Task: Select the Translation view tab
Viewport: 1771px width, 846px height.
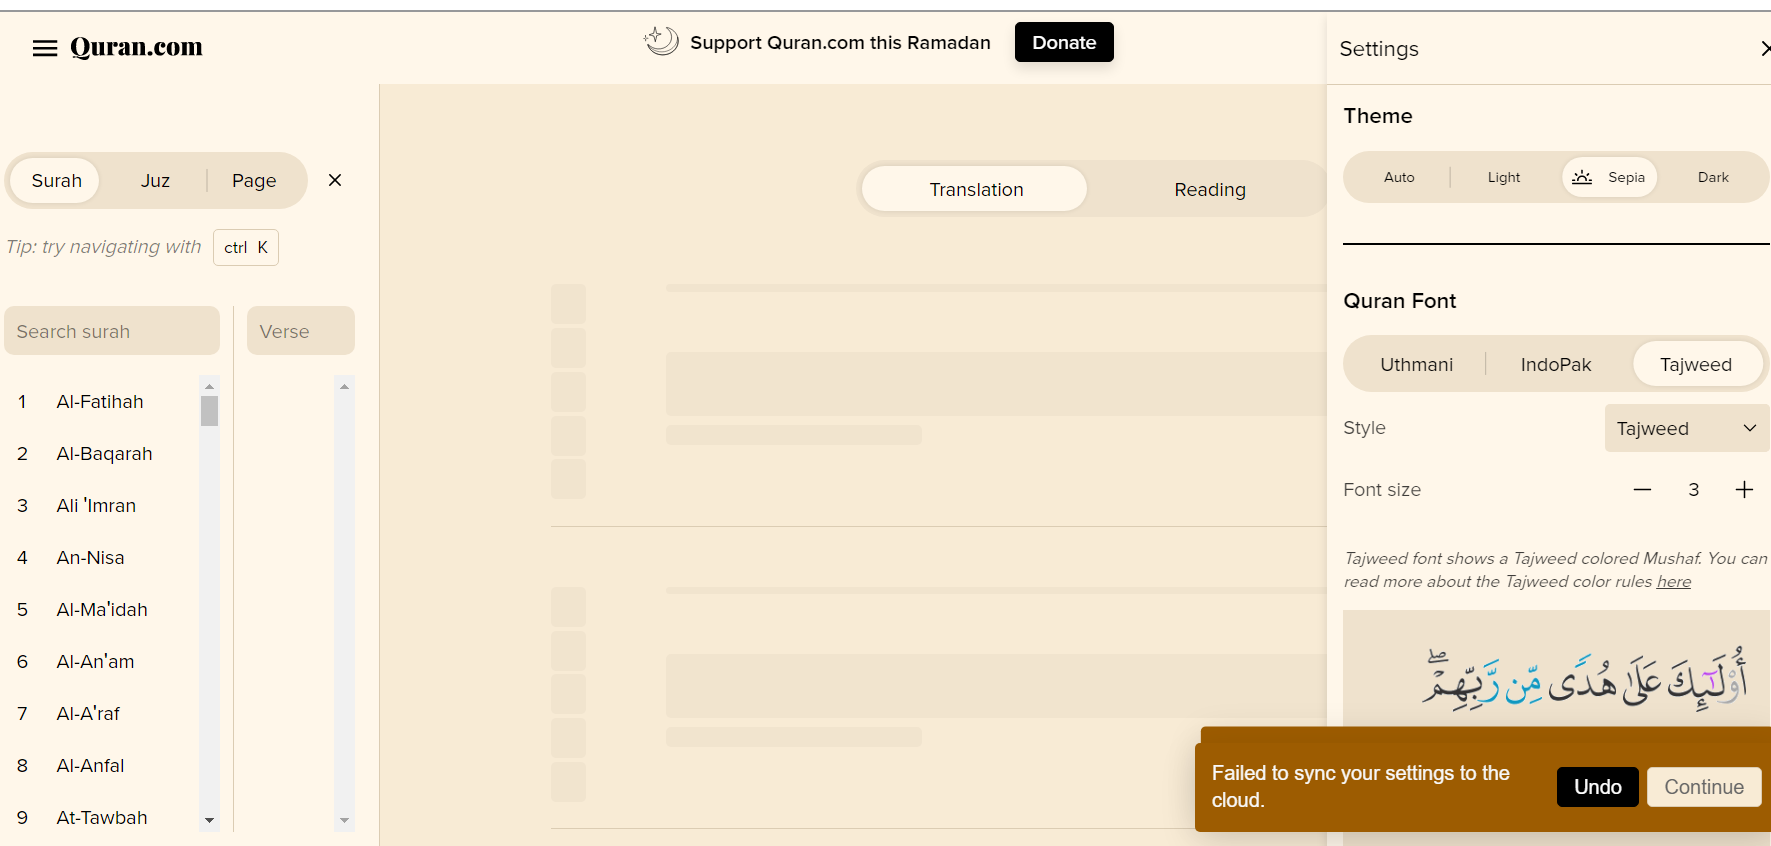Action: [975, 189]
